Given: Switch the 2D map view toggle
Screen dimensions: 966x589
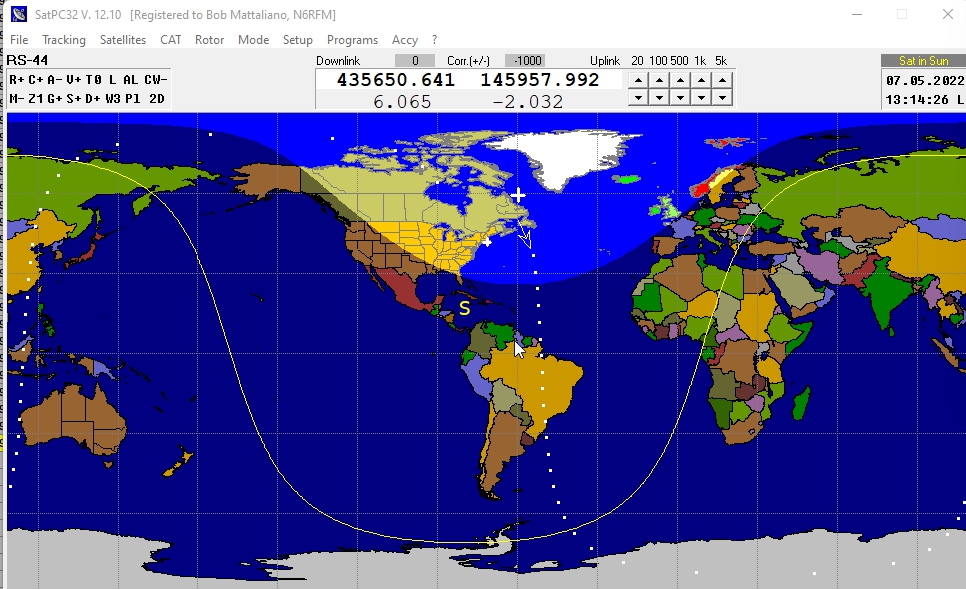Looking at the screenshot, I should point(157,99).
